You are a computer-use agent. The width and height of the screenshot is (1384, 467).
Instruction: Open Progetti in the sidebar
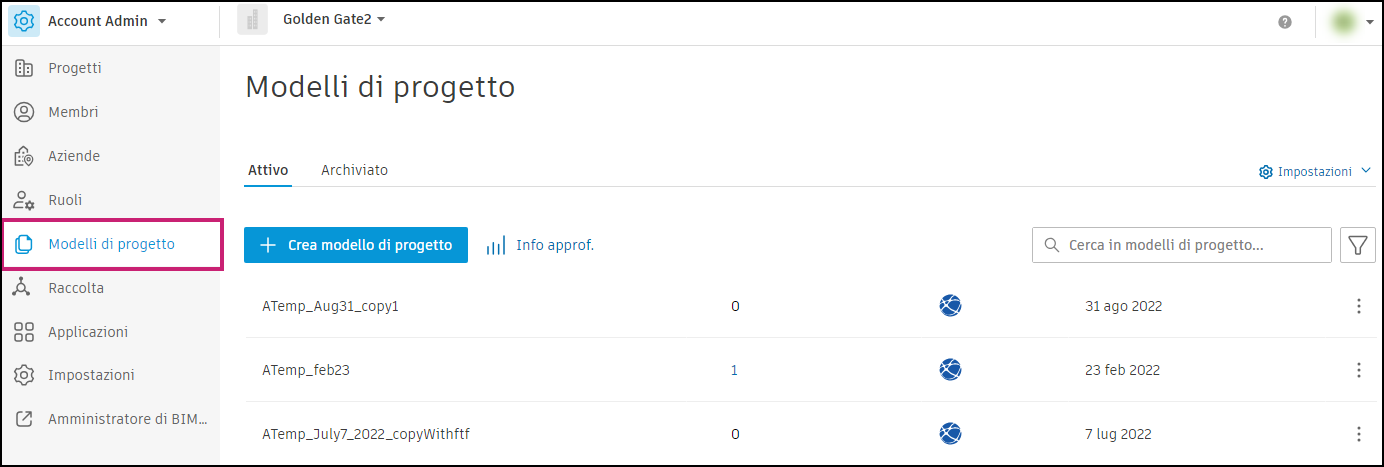tap(75, 68)
